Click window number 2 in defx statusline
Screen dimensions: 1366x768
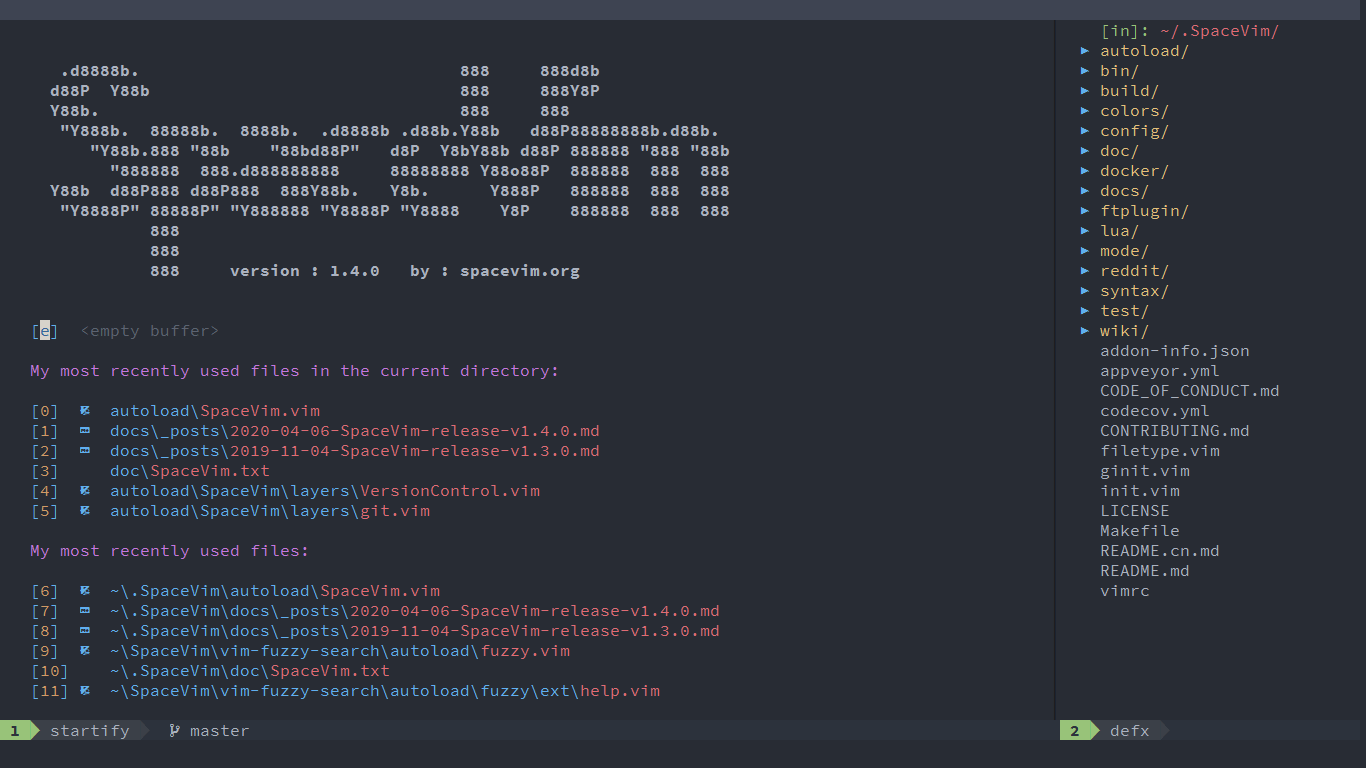tap(1075, 730)
